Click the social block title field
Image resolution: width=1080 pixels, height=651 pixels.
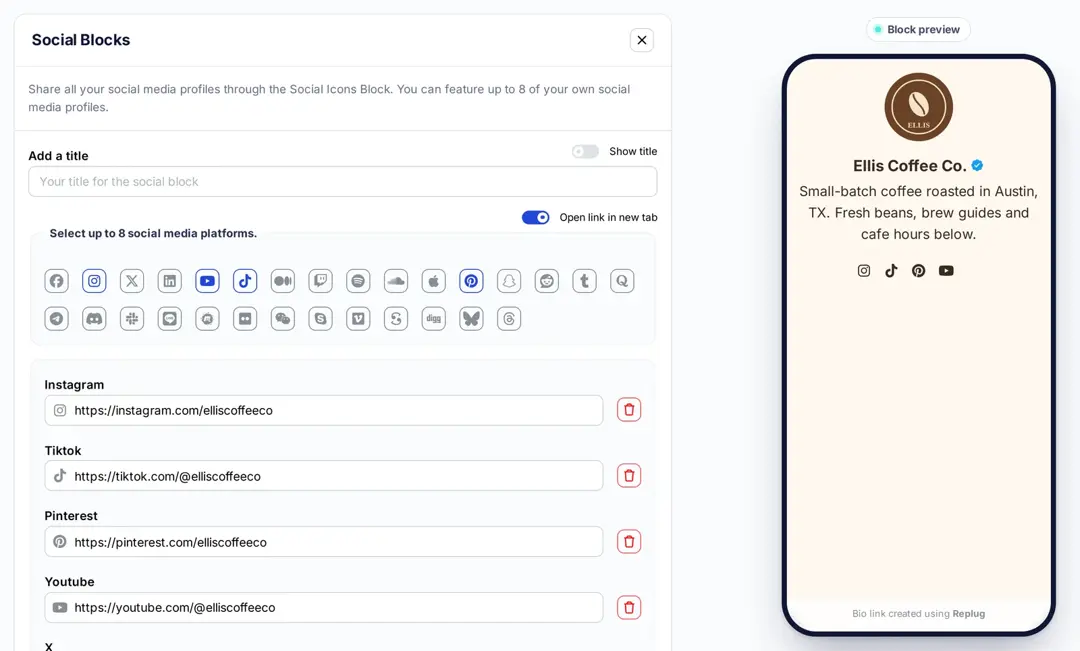pyautogui.click(x=342, y=182)
